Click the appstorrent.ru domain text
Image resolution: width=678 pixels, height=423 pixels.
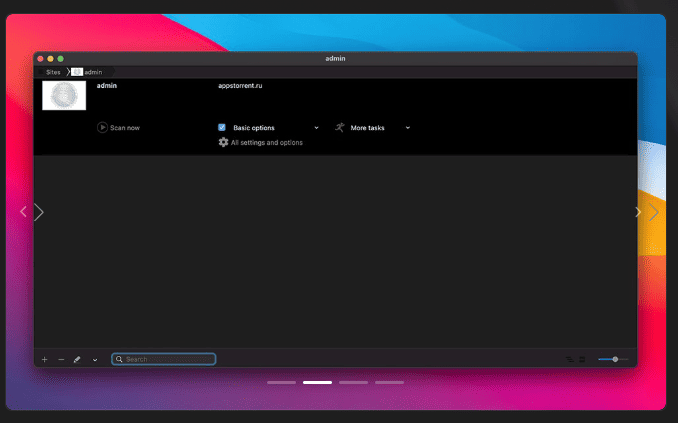coord(240,86)
